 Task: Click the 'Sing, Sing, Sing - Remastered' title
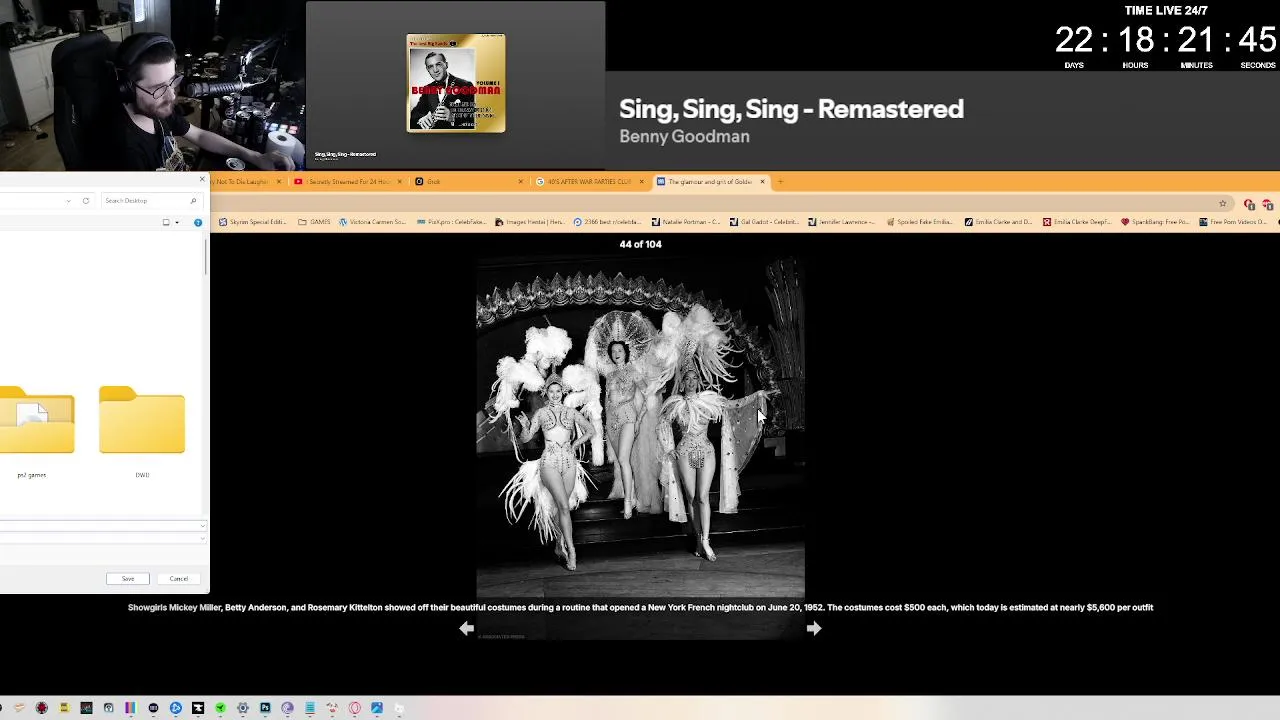pyautogui.click(x=791, y=109)
